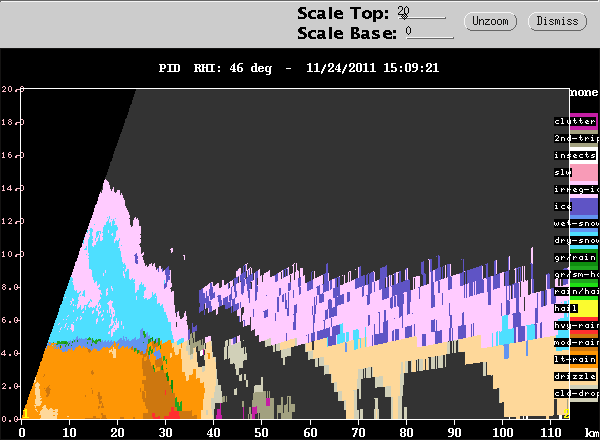Click the 'cld-drops' legend label
600x440 pixels.
pyautogui.click(x=576, y=393)
